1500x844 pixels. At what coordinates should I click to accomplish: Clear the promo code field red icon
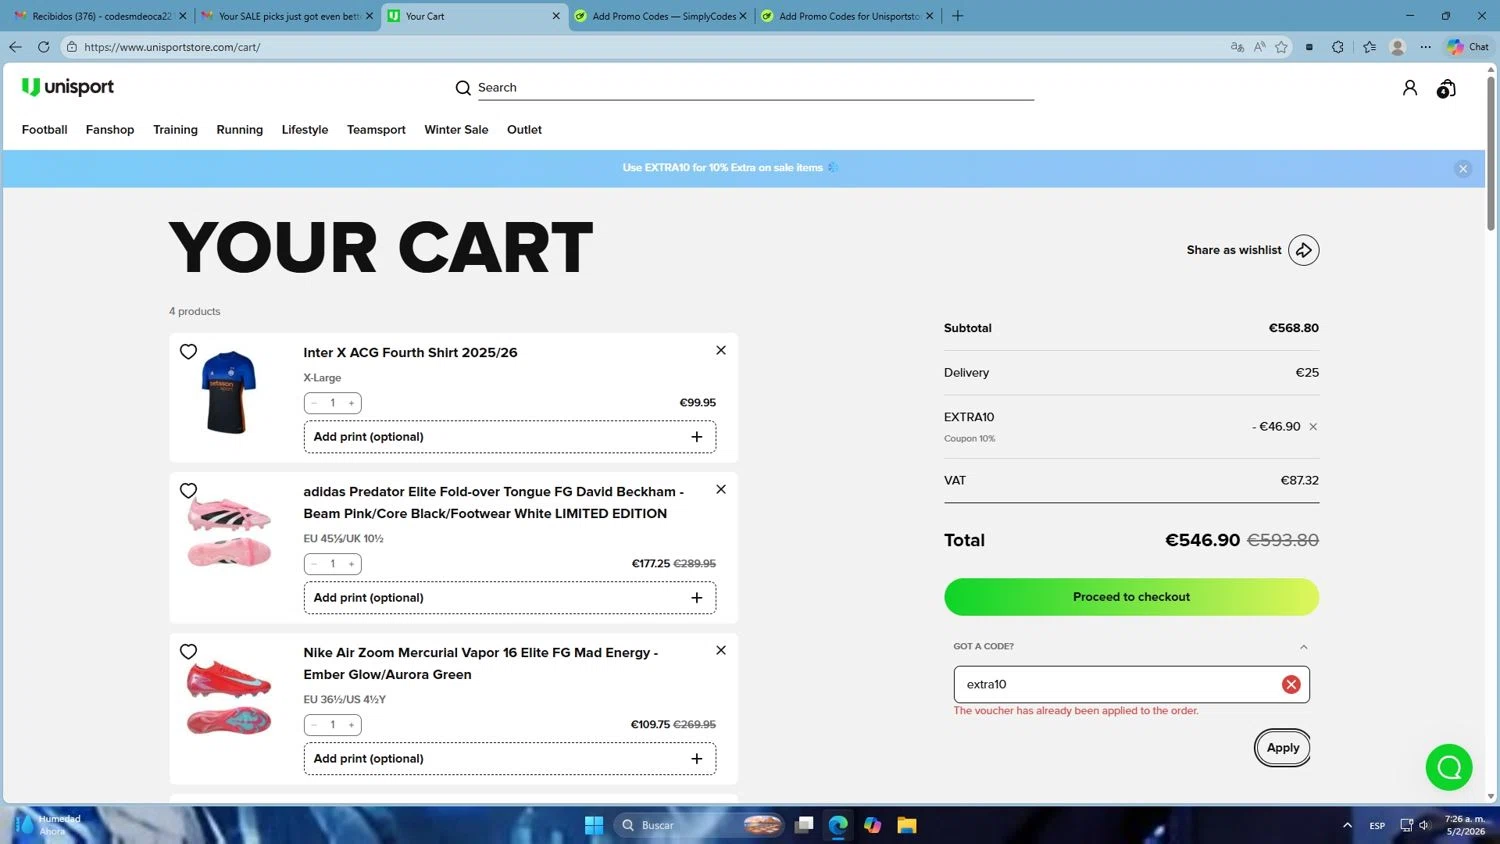pyautogui.click(x=1291, y=684)
